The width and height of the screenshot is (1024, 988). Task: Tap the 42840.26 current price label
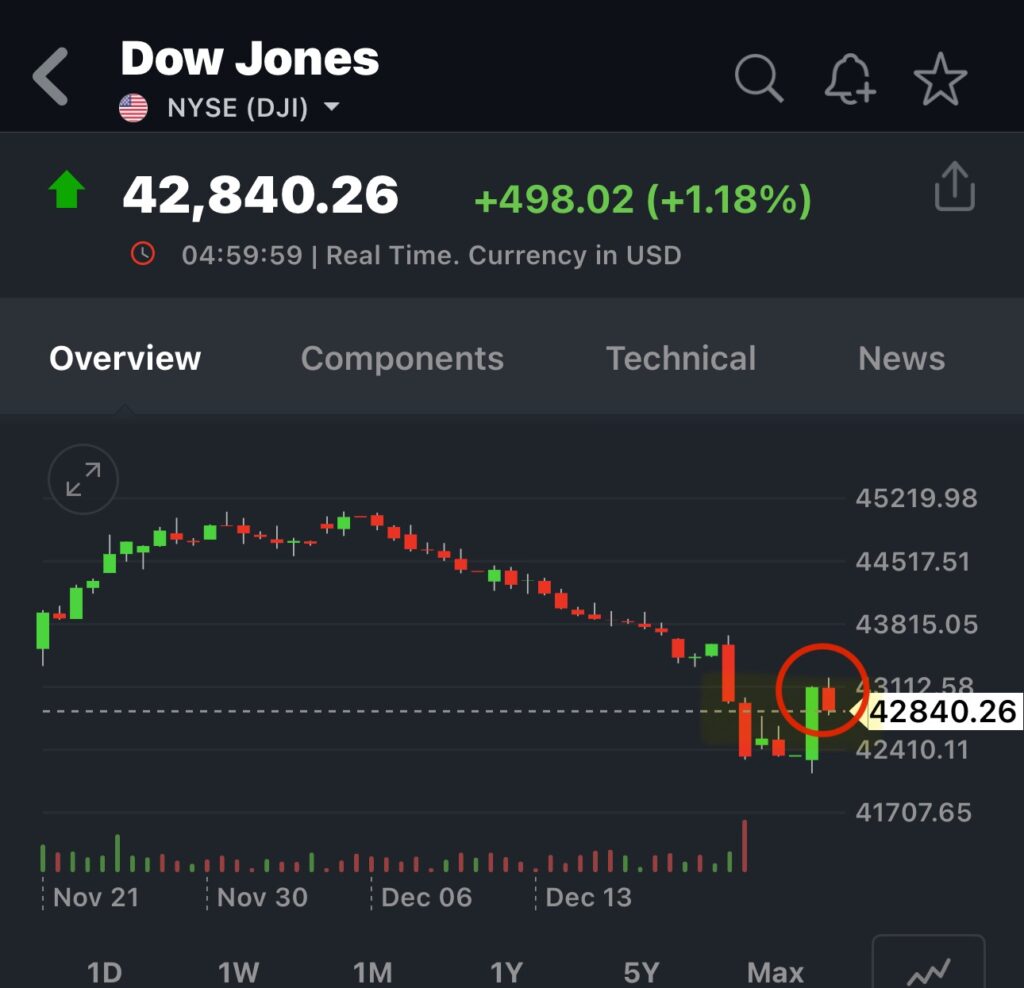[942, 712]
